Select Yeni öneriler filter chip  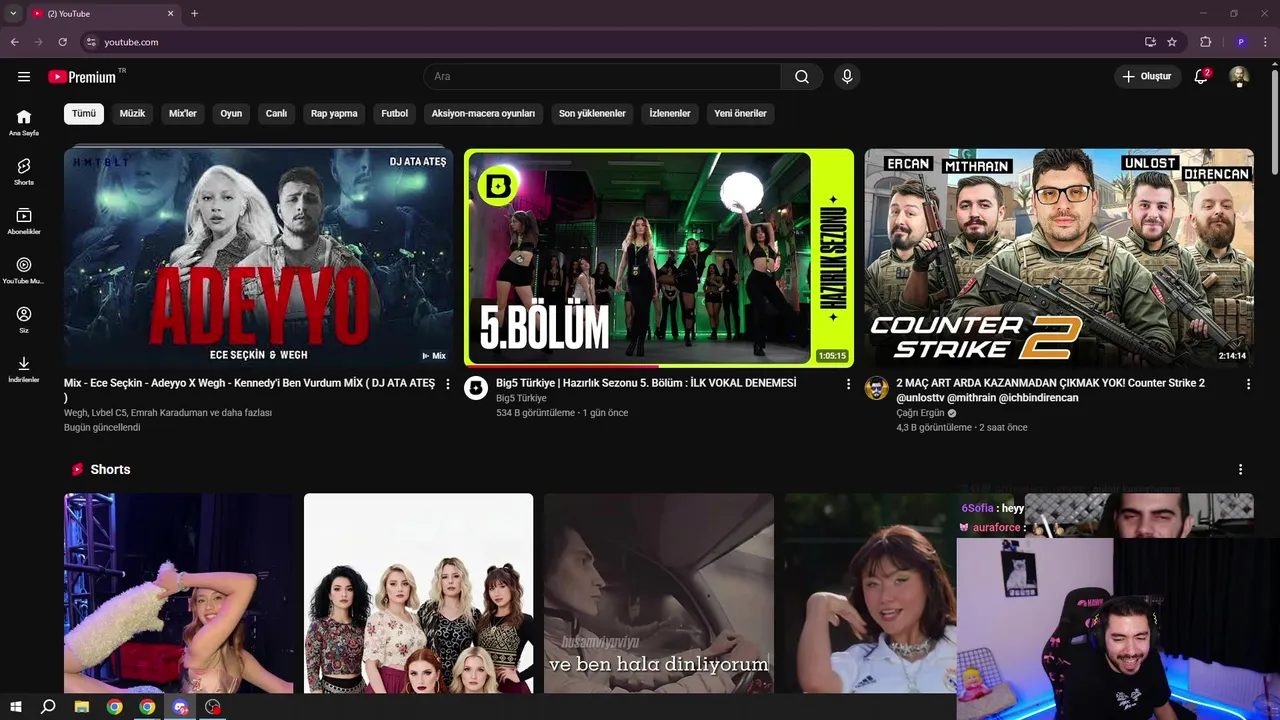coord(740,114)
